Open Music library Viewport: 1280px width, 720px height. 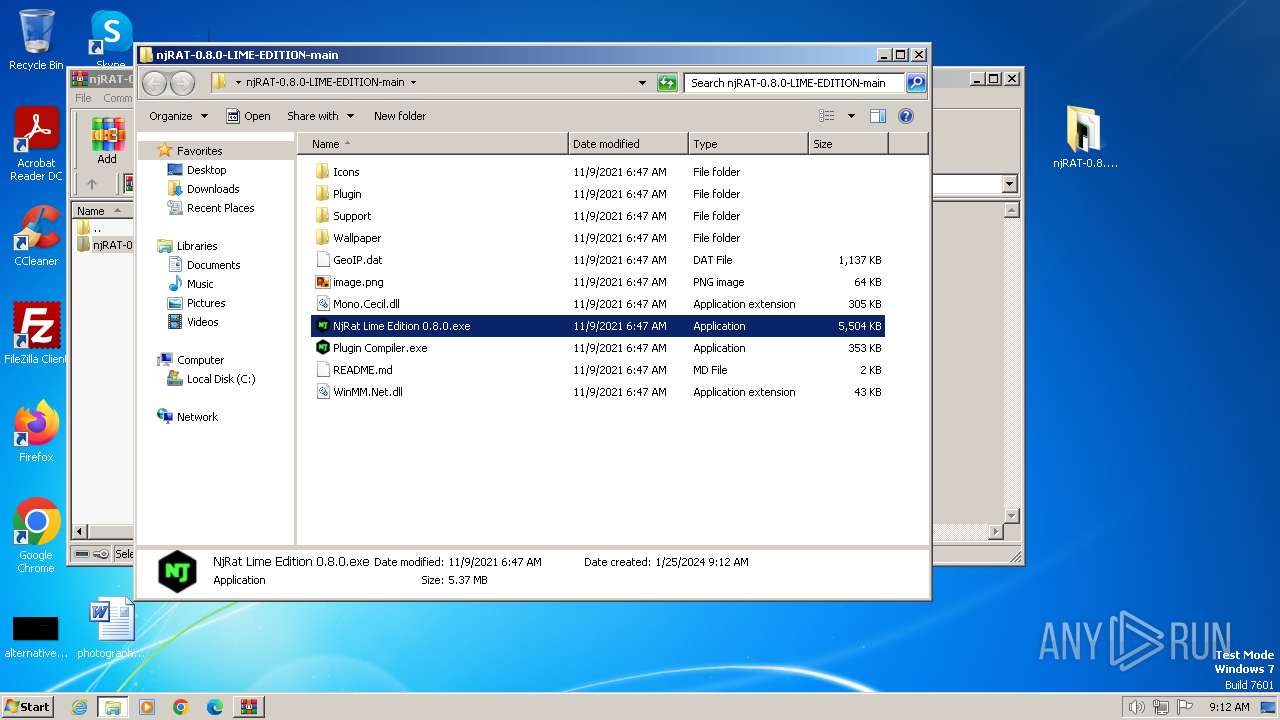coord(200,284)
